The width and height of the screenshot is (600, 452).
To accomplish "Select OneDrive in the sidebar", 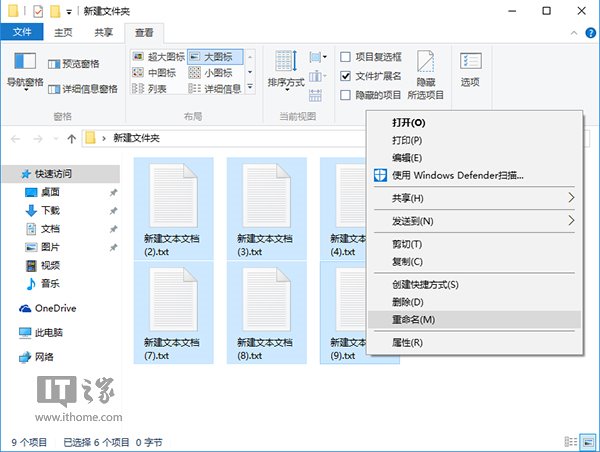I will (x=55, y=308).
